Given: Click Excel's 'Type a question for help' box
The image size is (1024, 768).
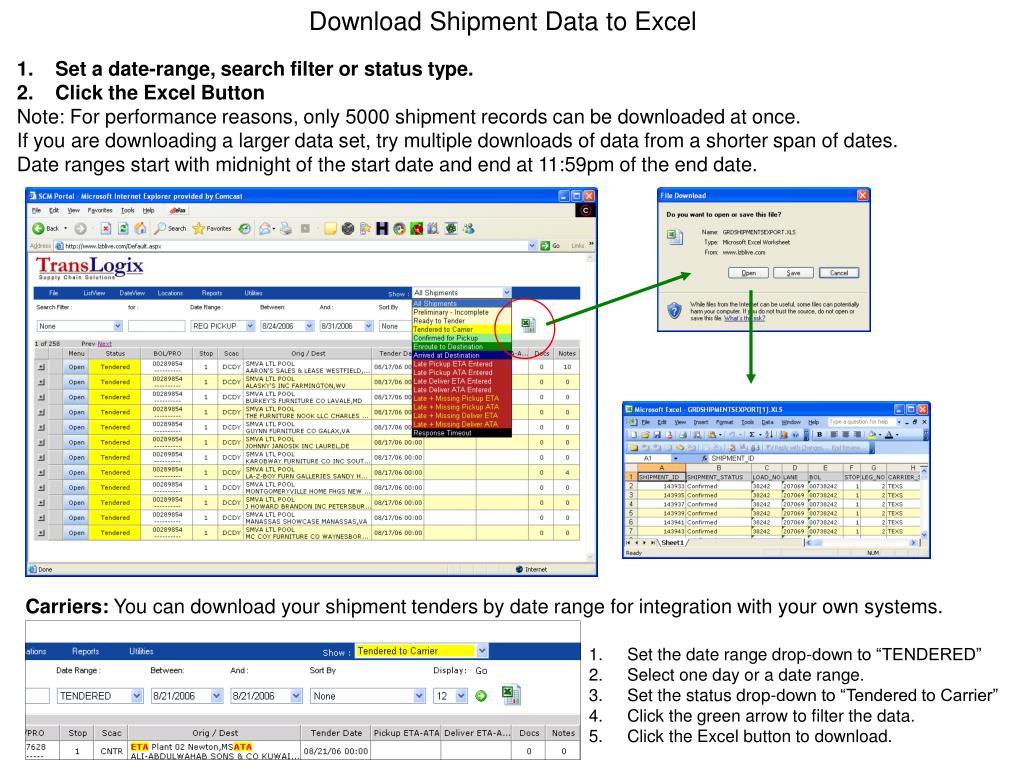Looking at the screenshot, I should 862,422.
